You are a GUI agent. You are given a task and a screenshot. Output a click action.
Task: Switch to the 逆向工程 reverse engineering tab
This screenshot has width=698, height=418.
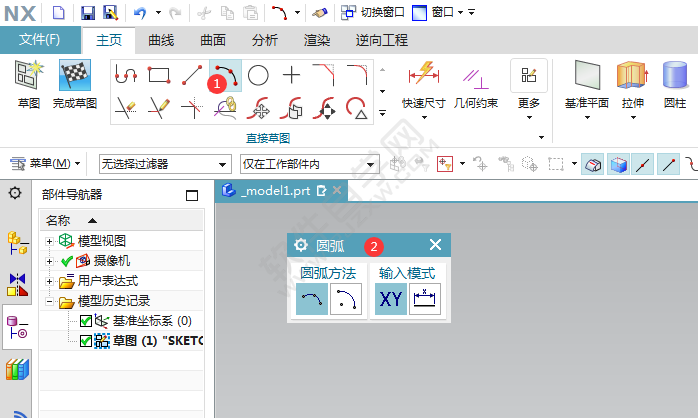(381, 40)
